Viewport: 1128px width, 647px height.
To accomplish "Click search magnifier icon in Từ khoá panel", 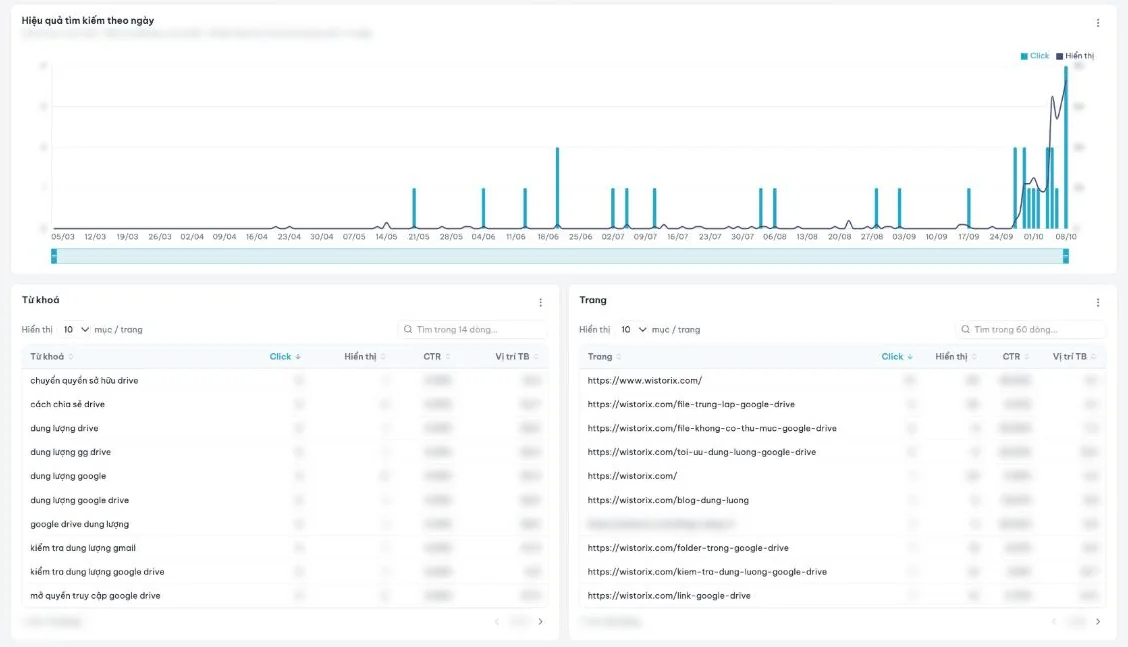I will pos(408,330).
